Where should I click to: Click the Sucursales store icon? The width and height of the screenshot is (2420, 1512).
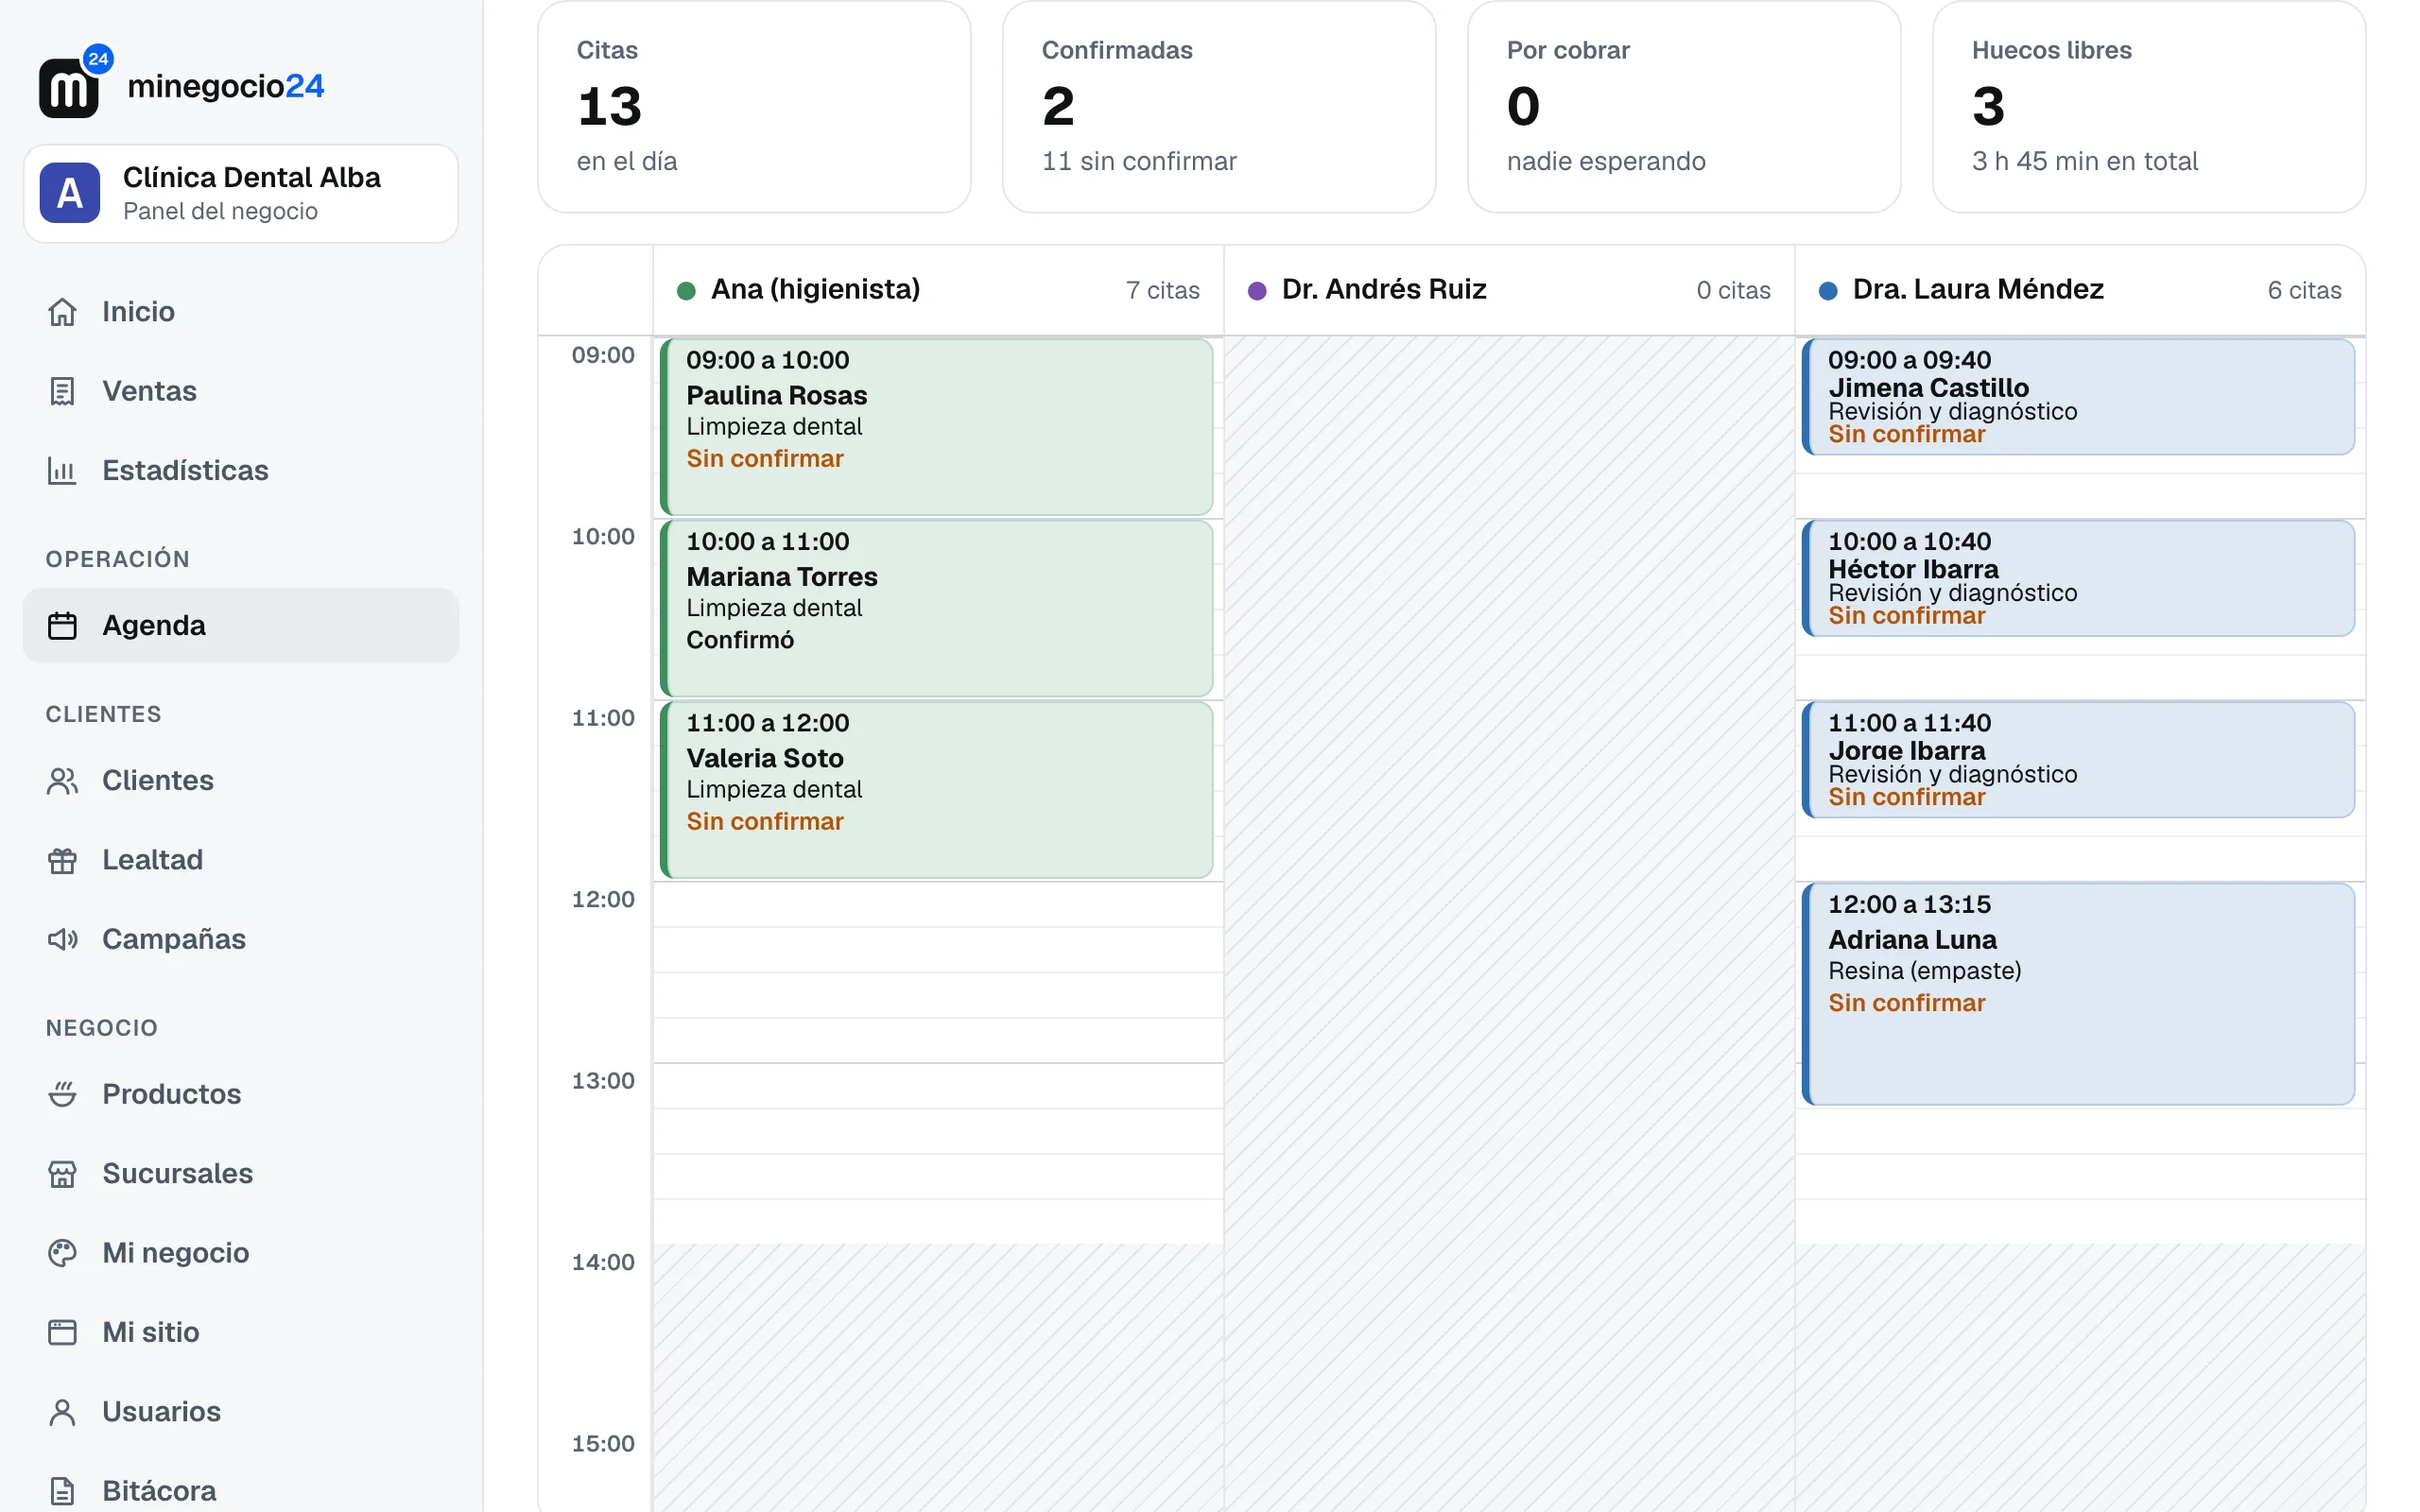pos(62,1174)
